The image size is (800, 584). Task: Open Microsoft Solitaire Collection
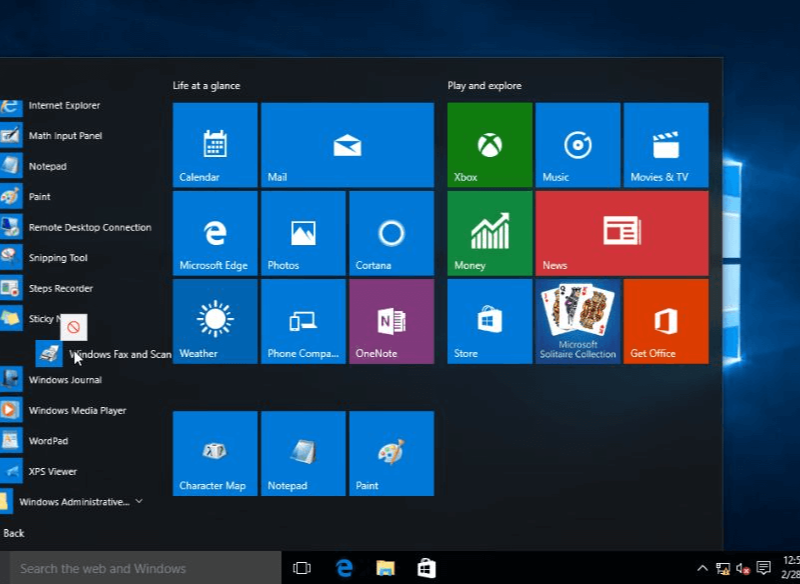coord(578,320)
